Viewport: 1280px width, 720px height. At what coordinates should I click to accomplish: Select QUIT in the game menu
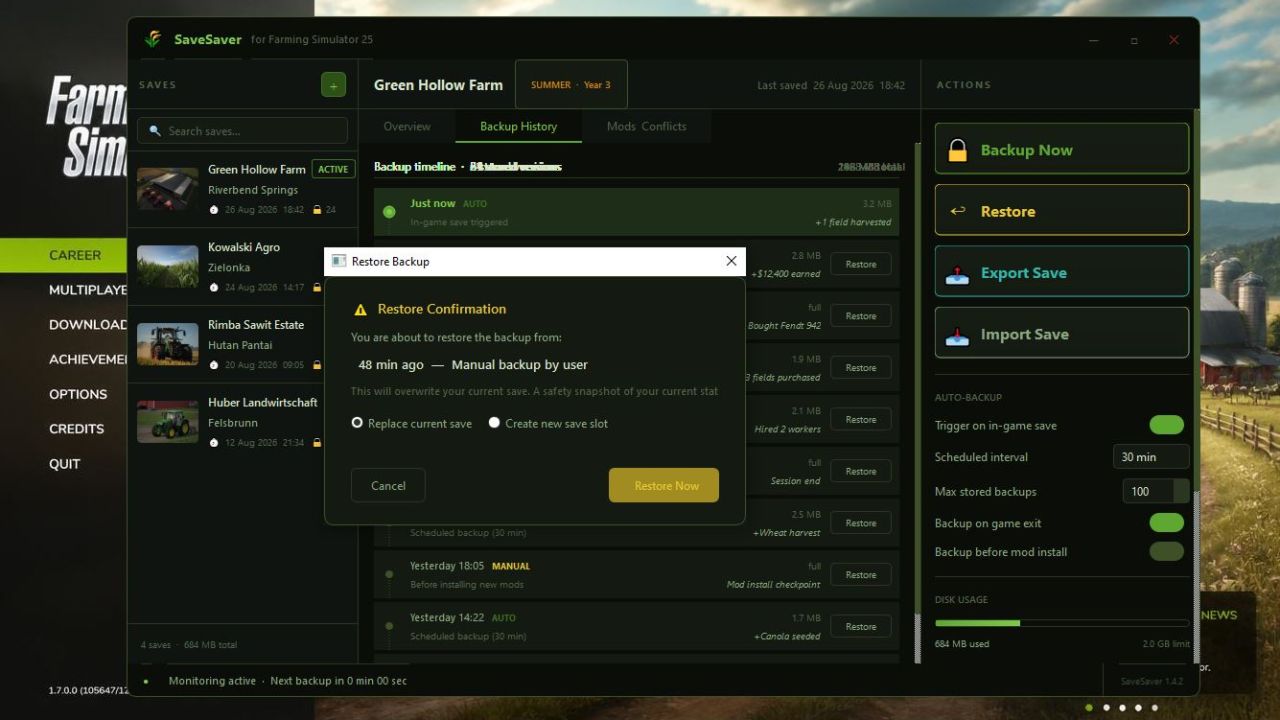(x=65, y=464)
